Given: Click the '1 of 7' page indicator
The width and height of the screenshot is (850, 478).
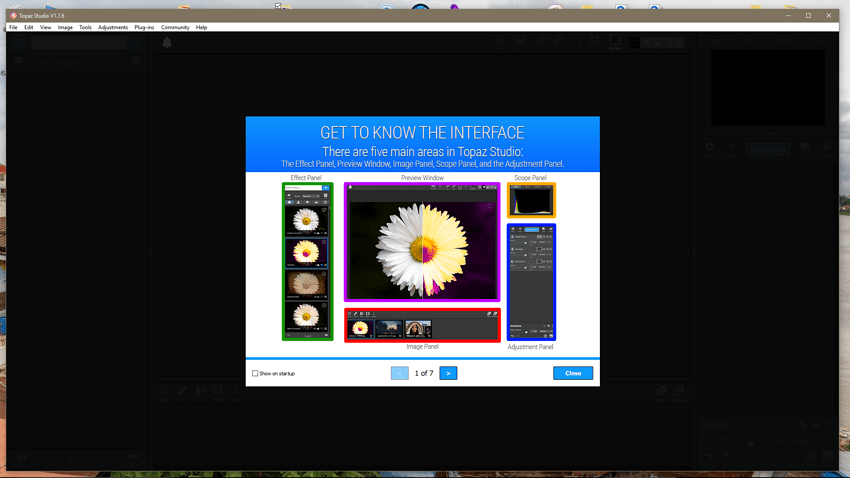Looking at the screenshot, I should point(424,373).
